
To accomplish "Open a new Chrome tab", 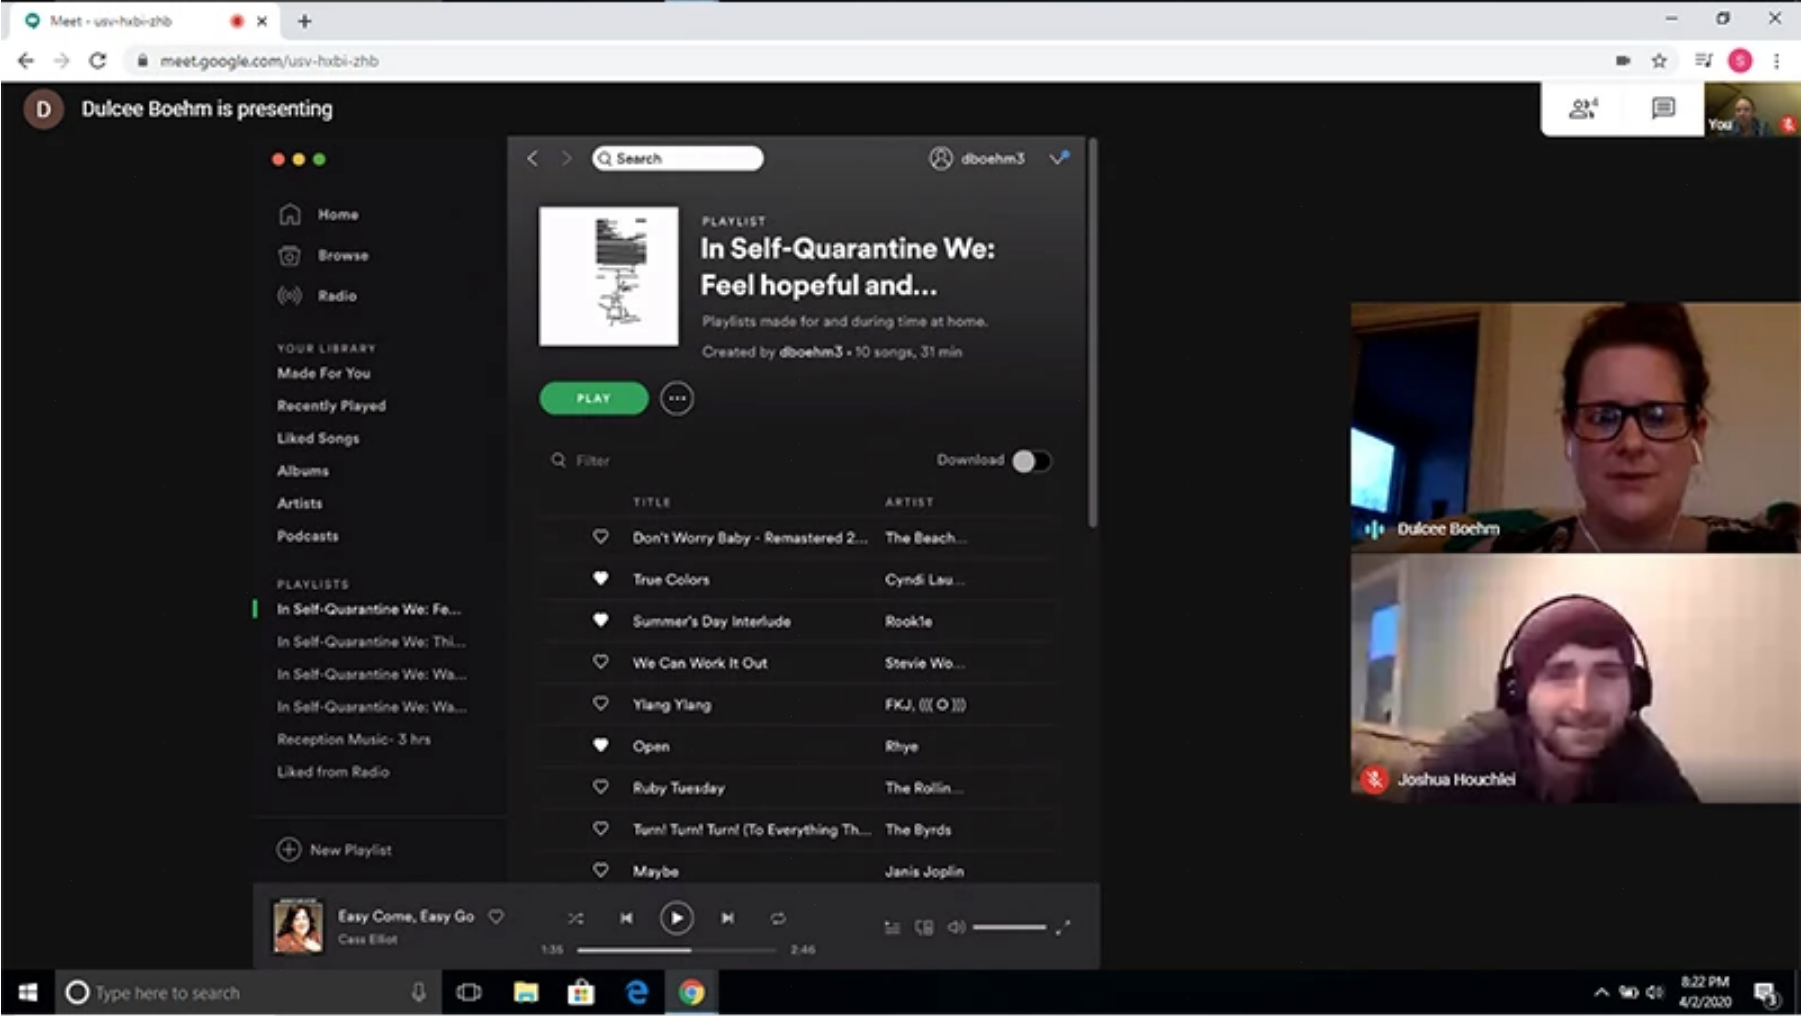I will [305, 20].
